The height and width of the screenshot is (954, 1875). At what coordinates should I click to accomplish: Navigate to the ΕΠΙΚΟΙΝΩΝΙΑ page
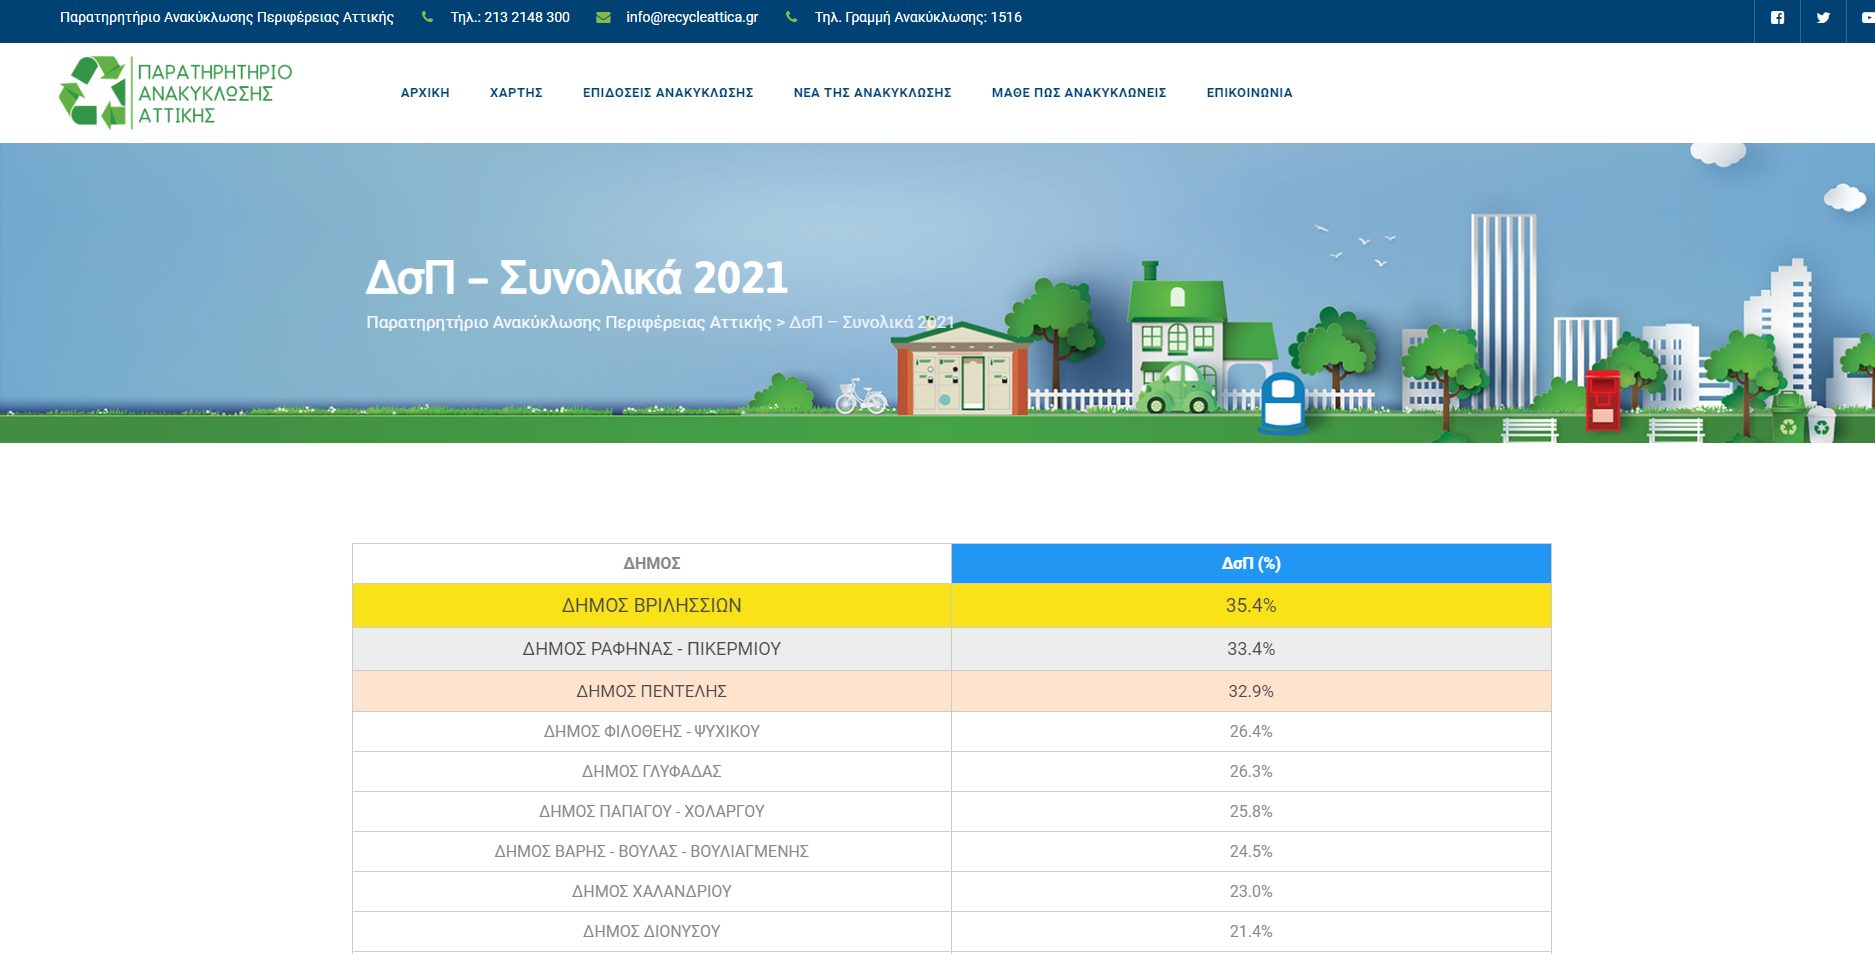click(x=1249, y=93)
